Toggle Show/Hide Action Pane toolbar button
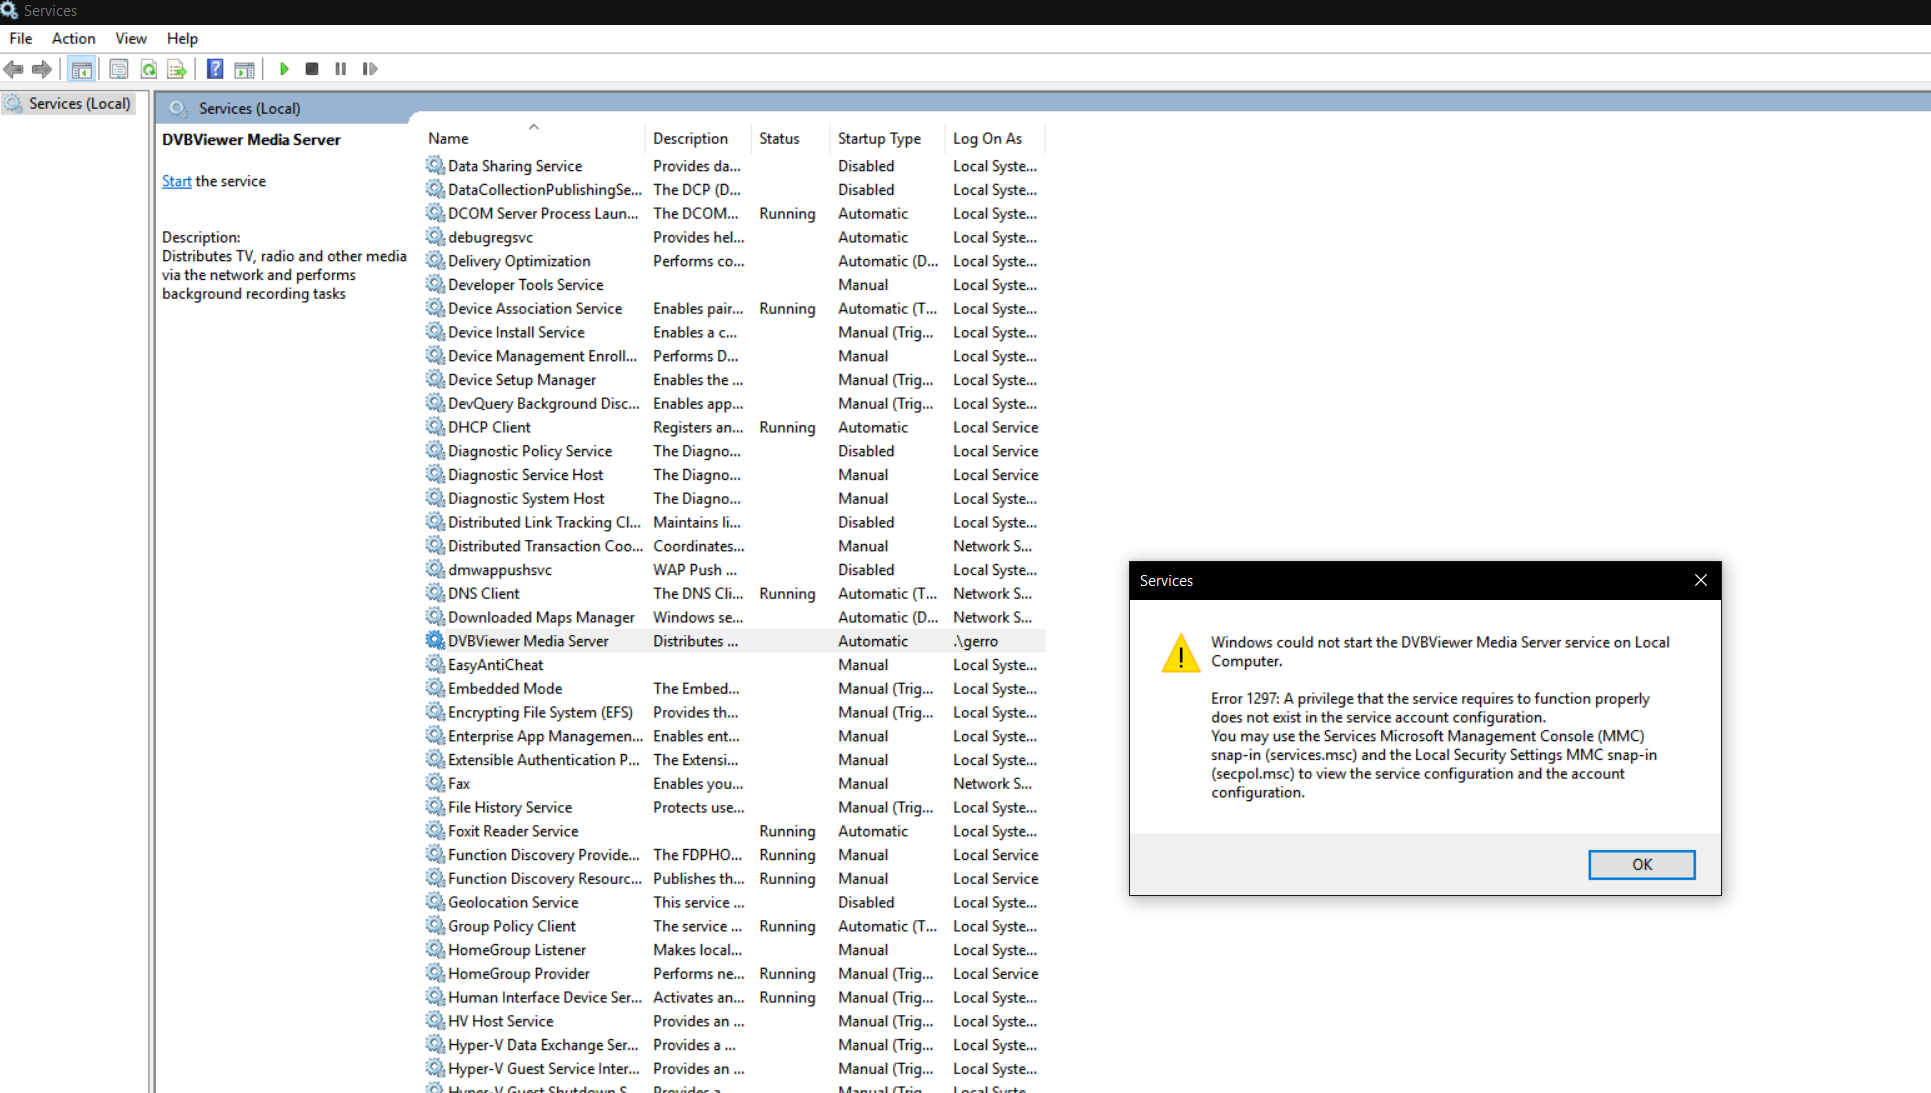This screenshot has width=1931, height=1093. (x=244, y=69)
